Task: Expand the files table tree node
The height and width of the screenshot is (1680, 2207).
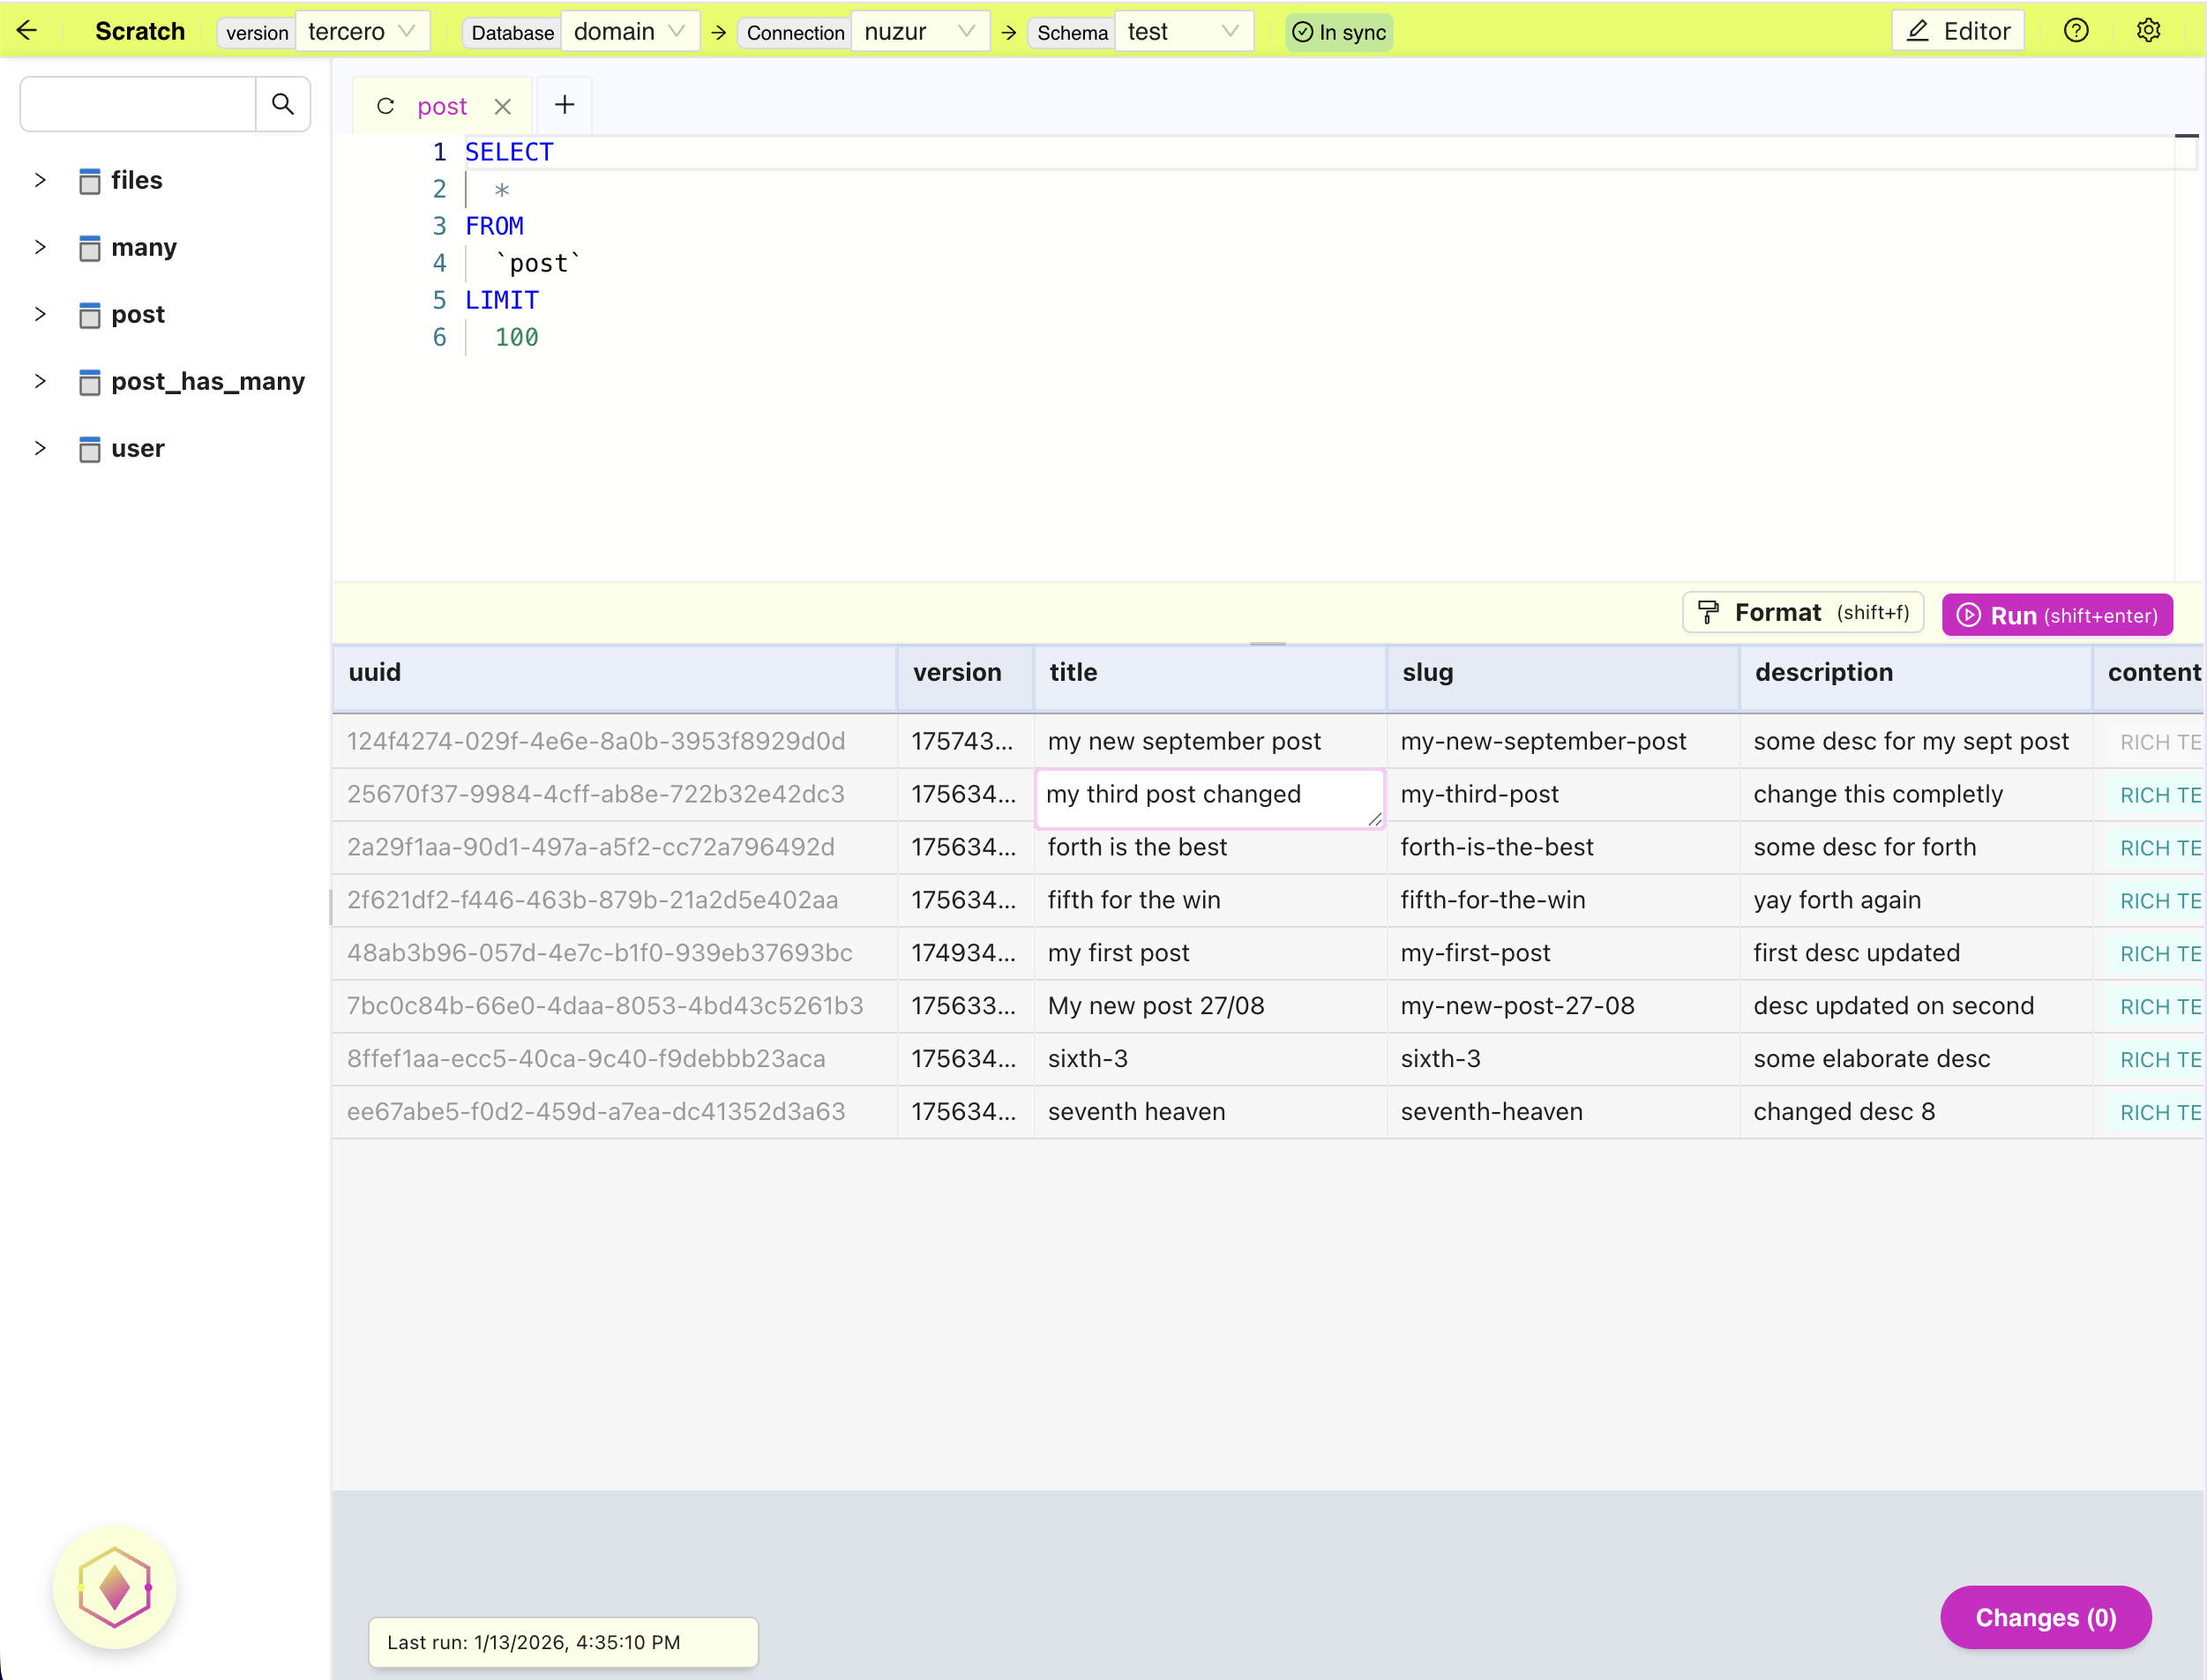Action: click(40, 181)
